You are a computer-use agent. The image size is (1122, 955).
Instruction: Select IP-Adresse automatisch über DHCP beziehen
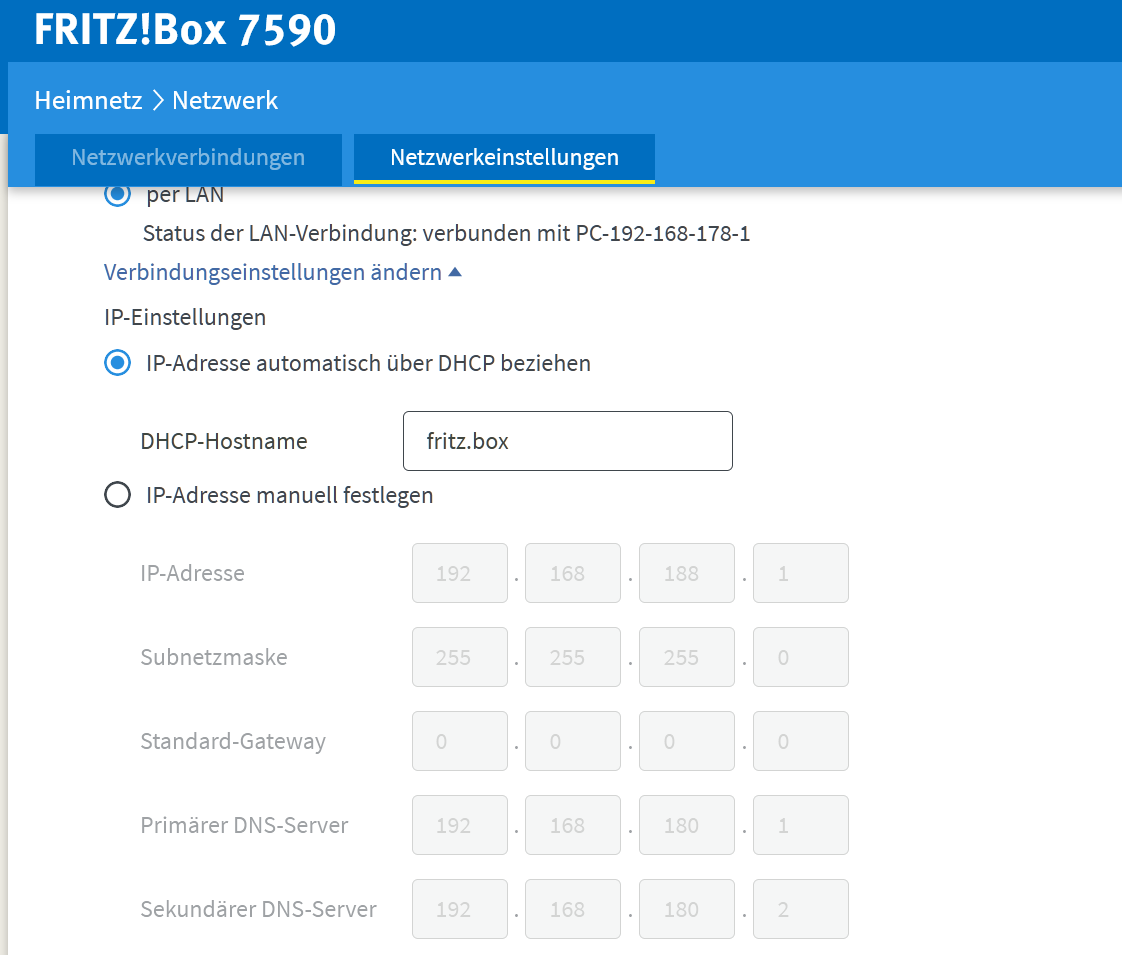(x=117, y=363)
